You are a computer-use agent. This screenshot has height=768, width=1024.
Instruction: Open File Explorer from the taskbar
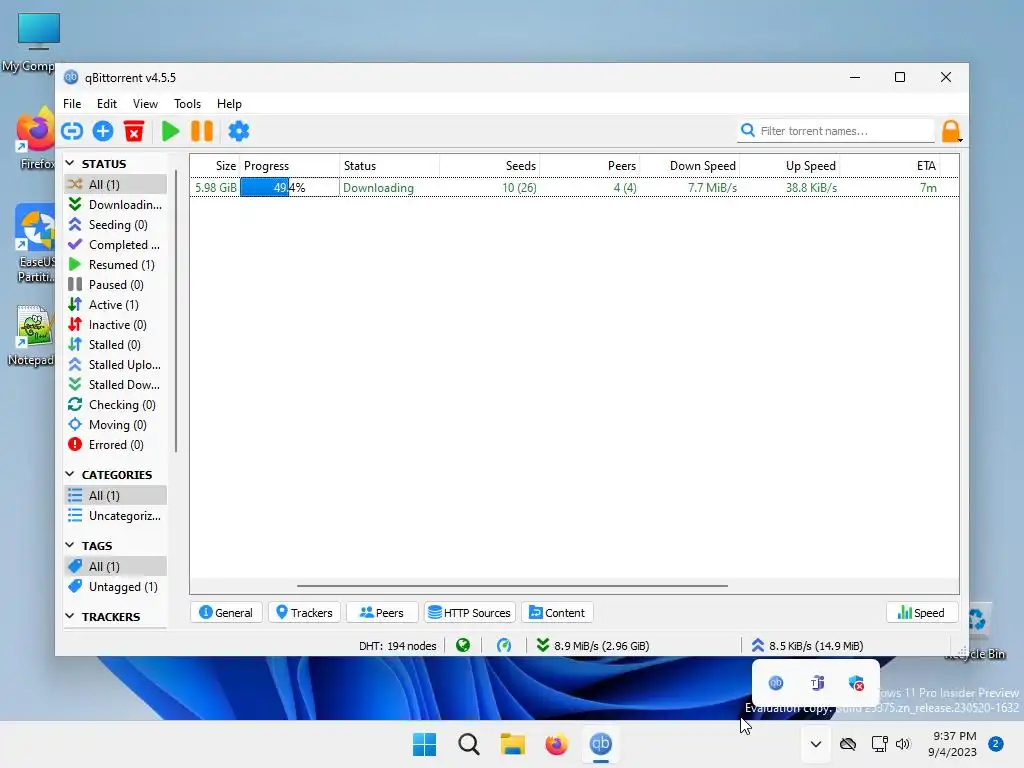coord(513,744)
